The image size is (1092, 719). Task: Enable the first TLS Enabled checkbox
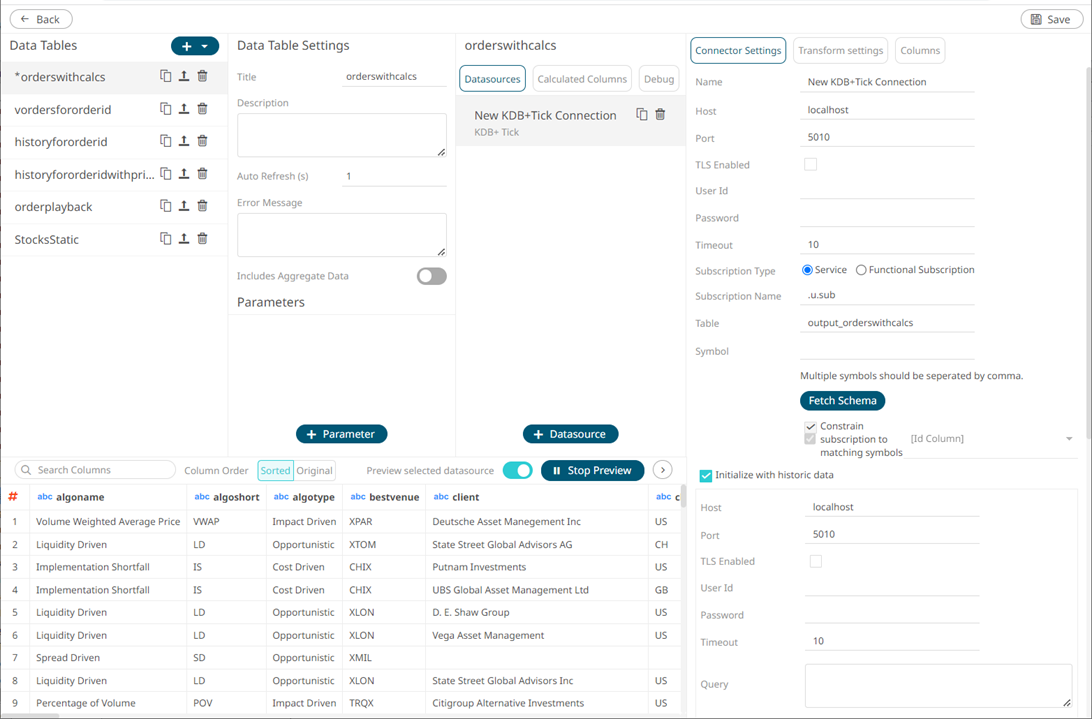coord(810,164)
